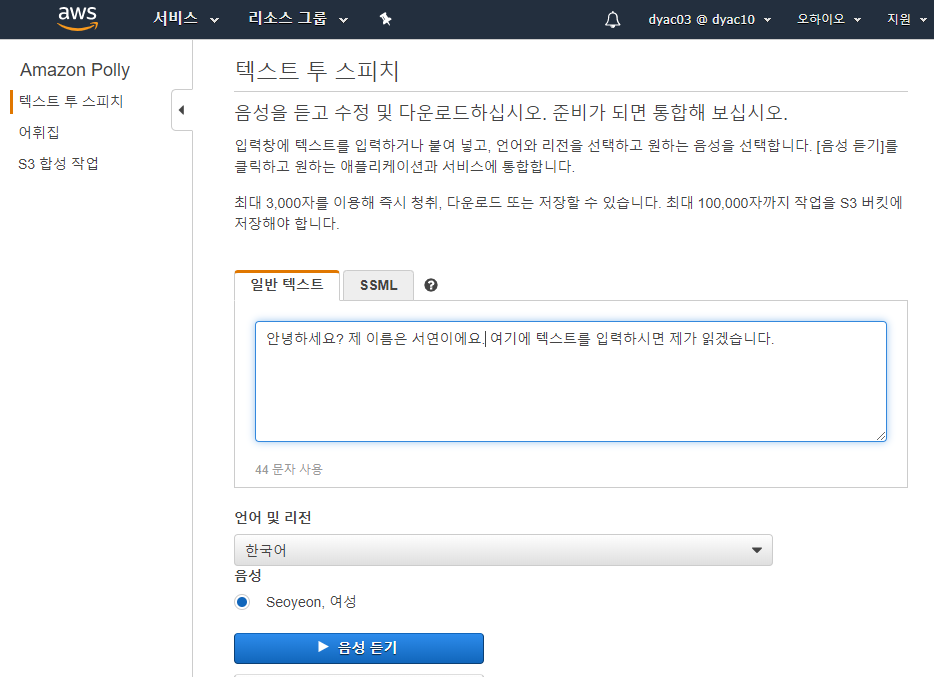Open S3 합성 작업 in the sidebar
The image size is (934, 677).
pyautogui.click(x=58, y=164)
